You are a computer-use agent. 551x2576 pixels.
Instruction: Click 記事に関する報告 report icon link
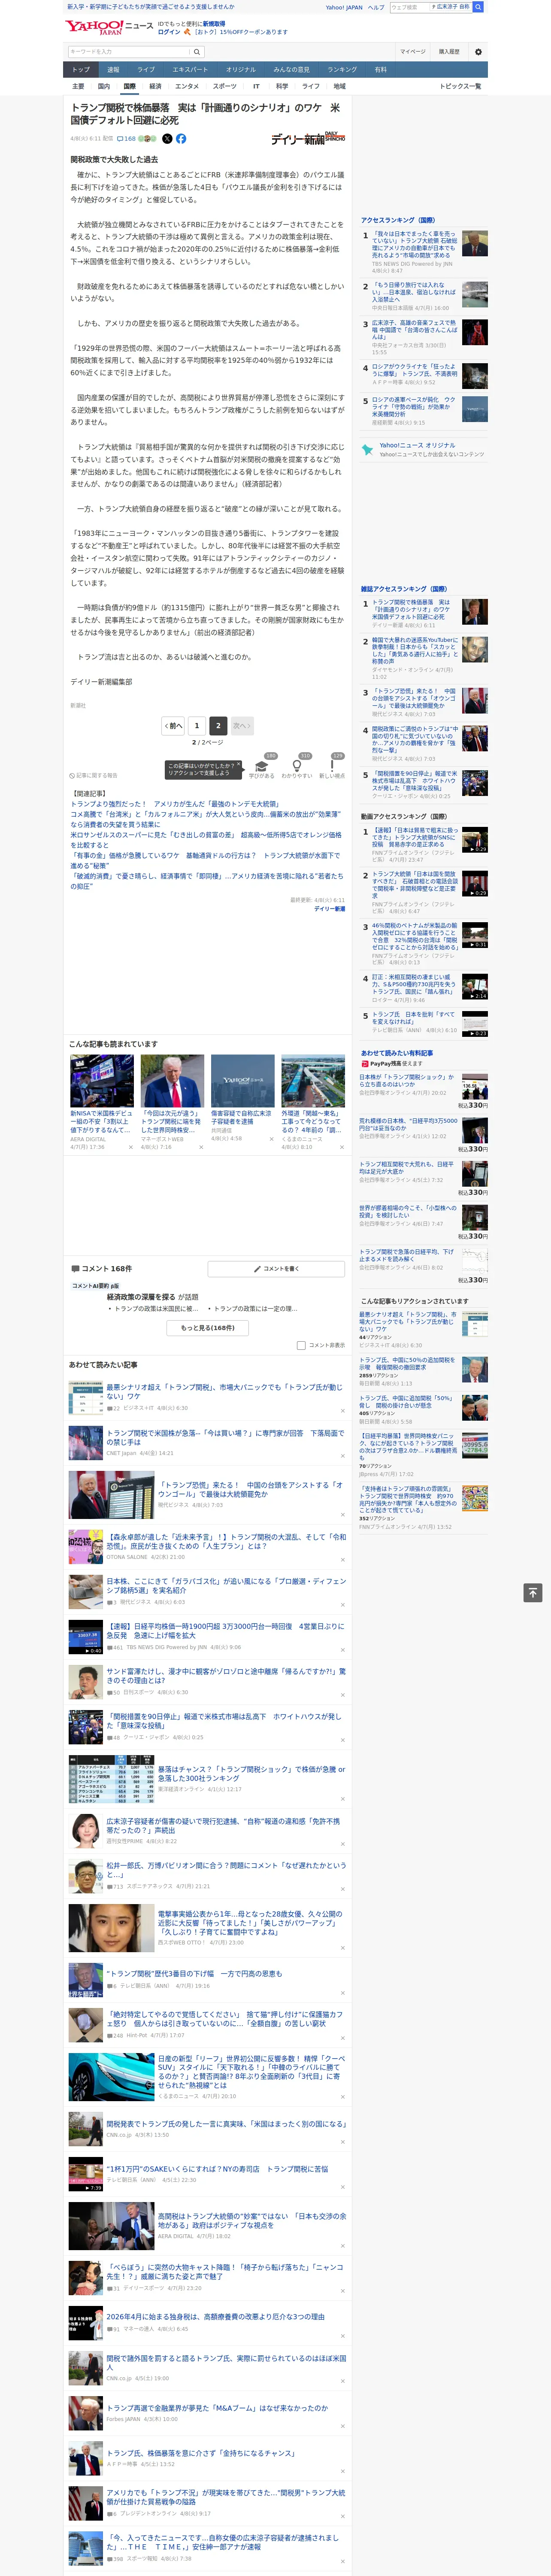(93, 775)
